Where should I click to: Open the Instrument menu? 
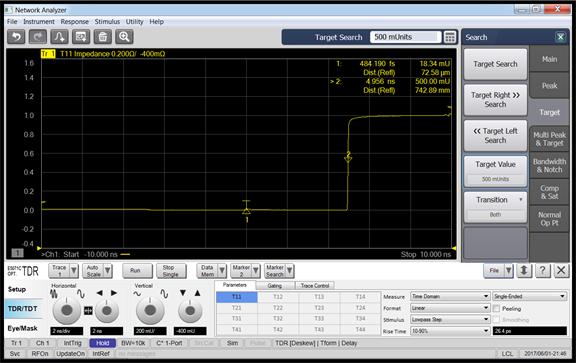point(39,22)
